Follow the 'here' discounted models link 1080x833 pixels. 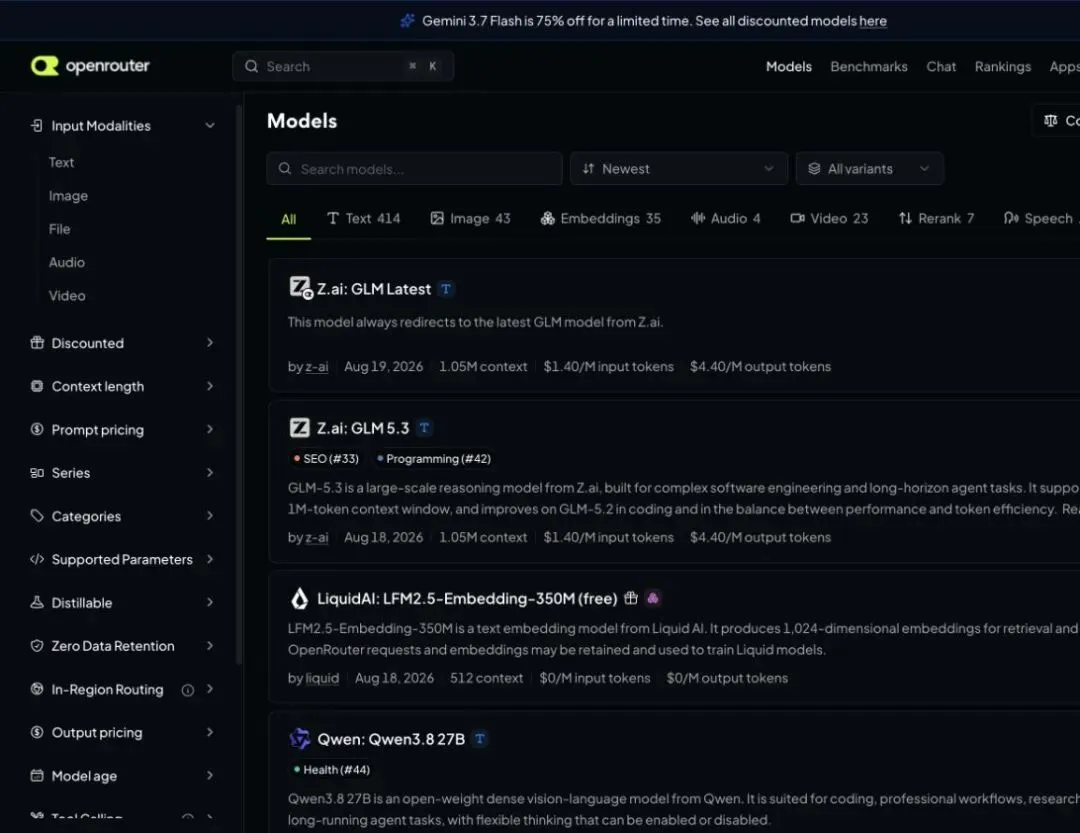coord(873,21)
